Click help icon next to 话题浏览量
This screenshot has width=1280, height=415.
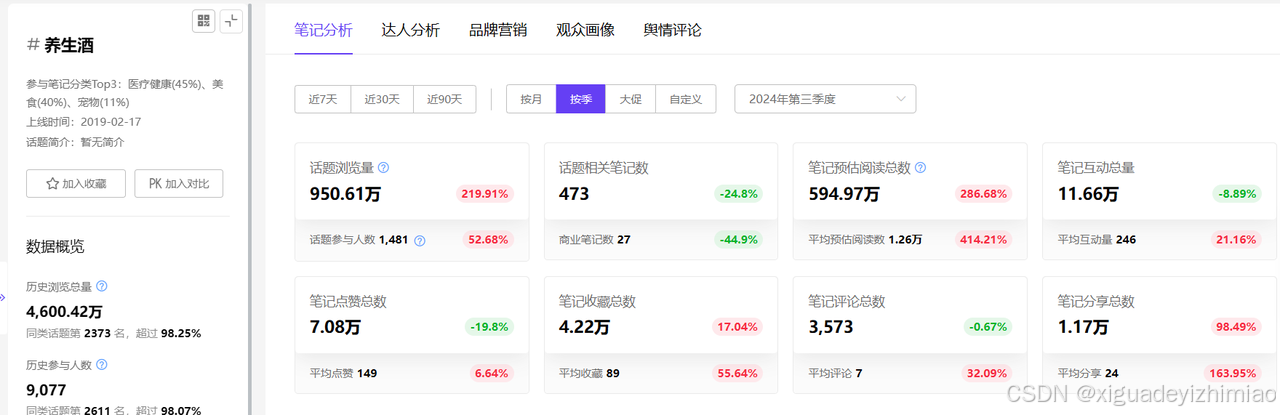383,168
